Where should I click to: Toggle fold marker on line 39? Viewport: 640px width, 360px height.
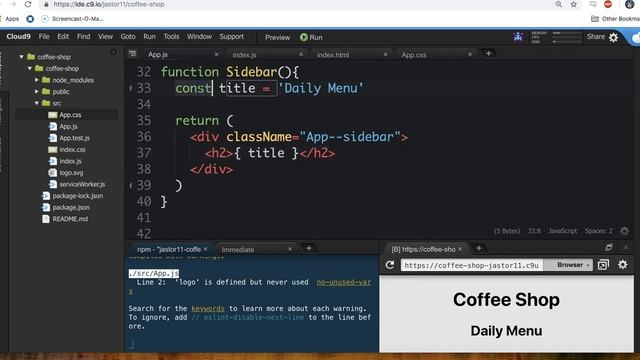point(131,185)
